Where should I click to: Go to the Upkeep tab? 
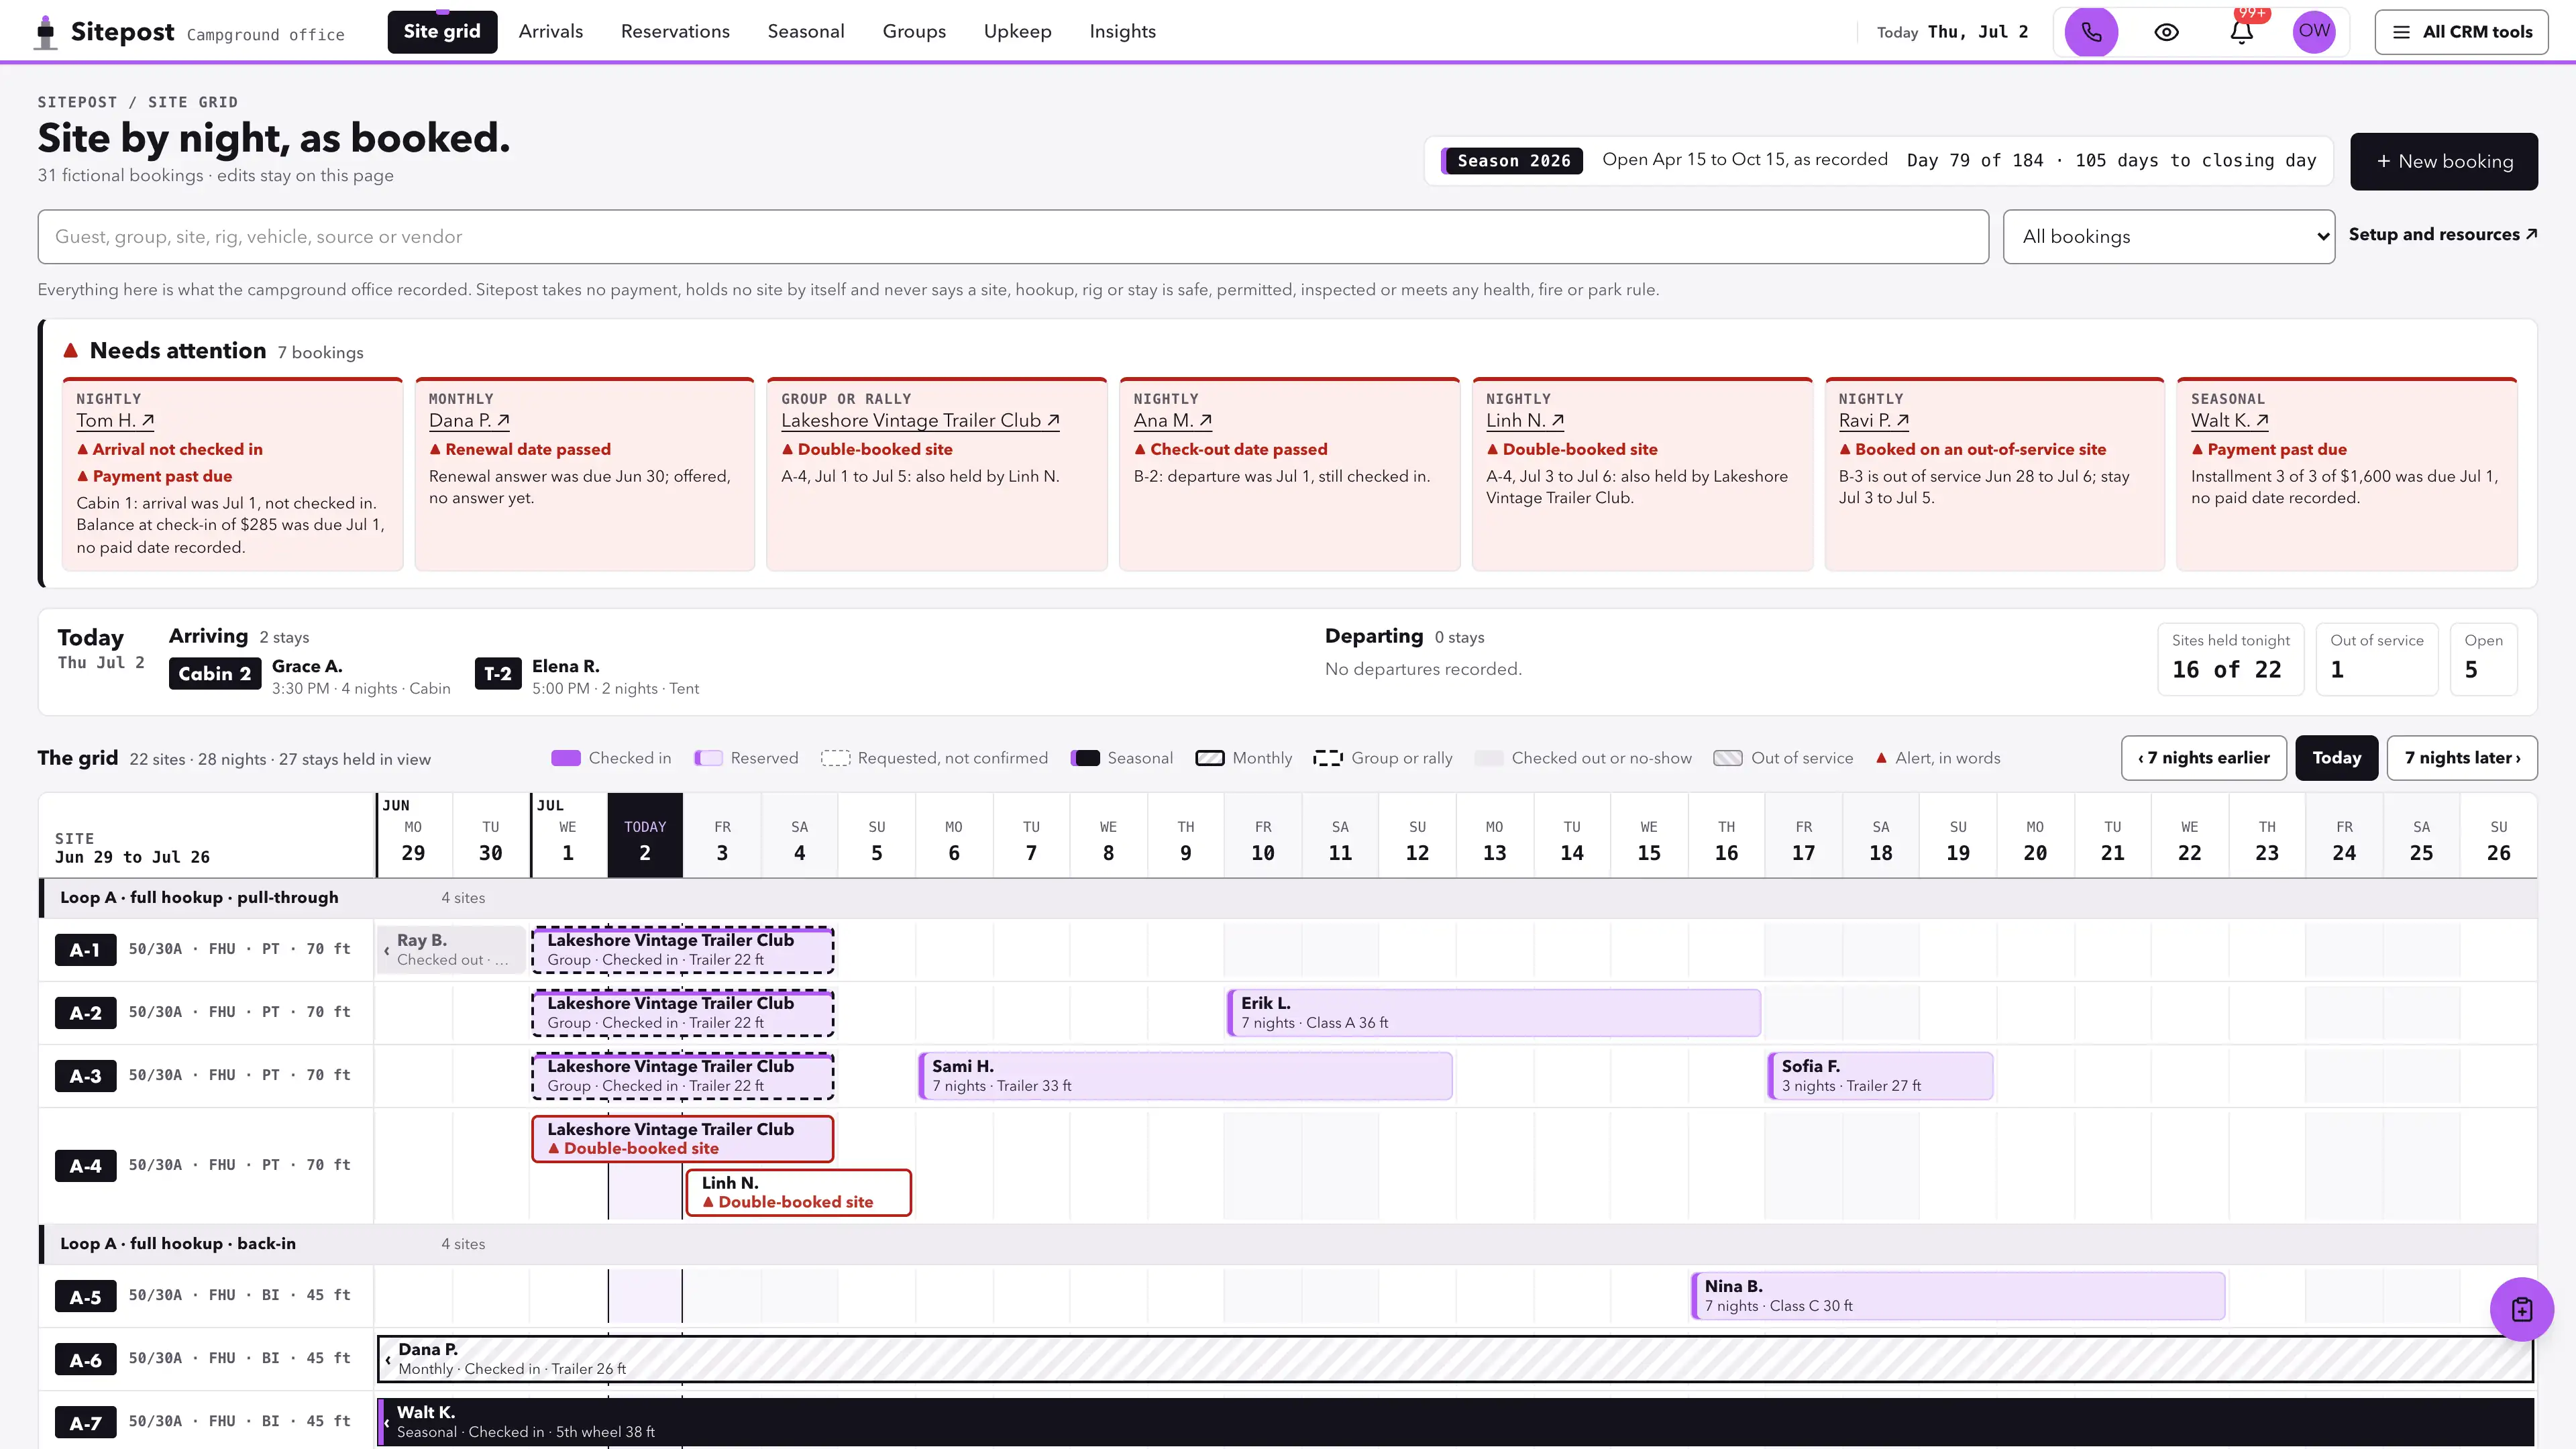tap(1017, 32)
